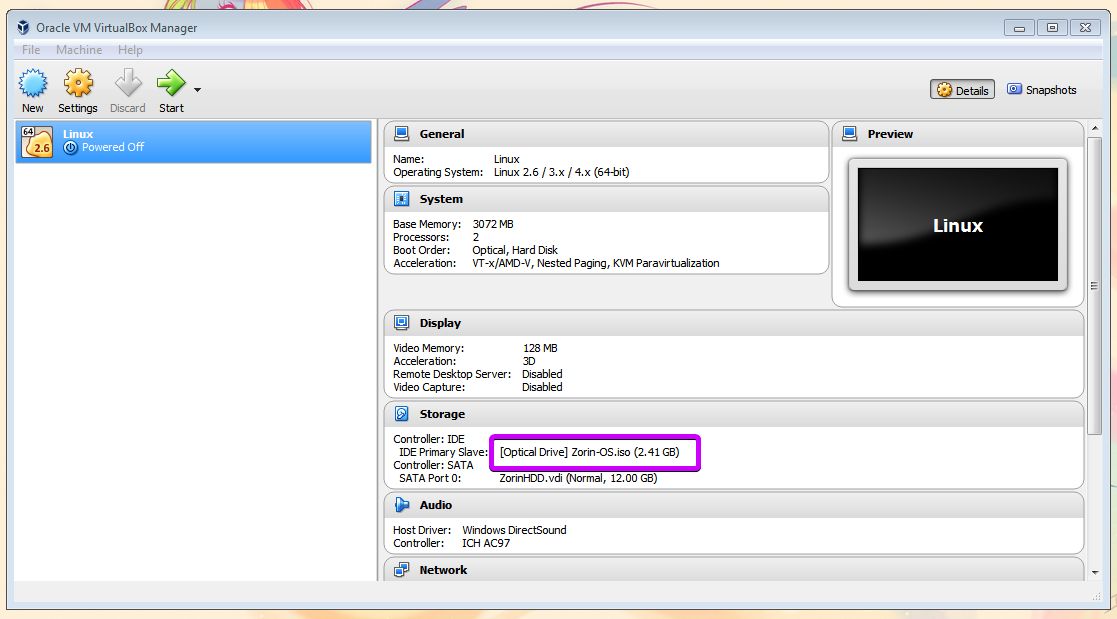Click the Snapshots camera icon
This screenshot has height=619, width=1117.
1014,89
